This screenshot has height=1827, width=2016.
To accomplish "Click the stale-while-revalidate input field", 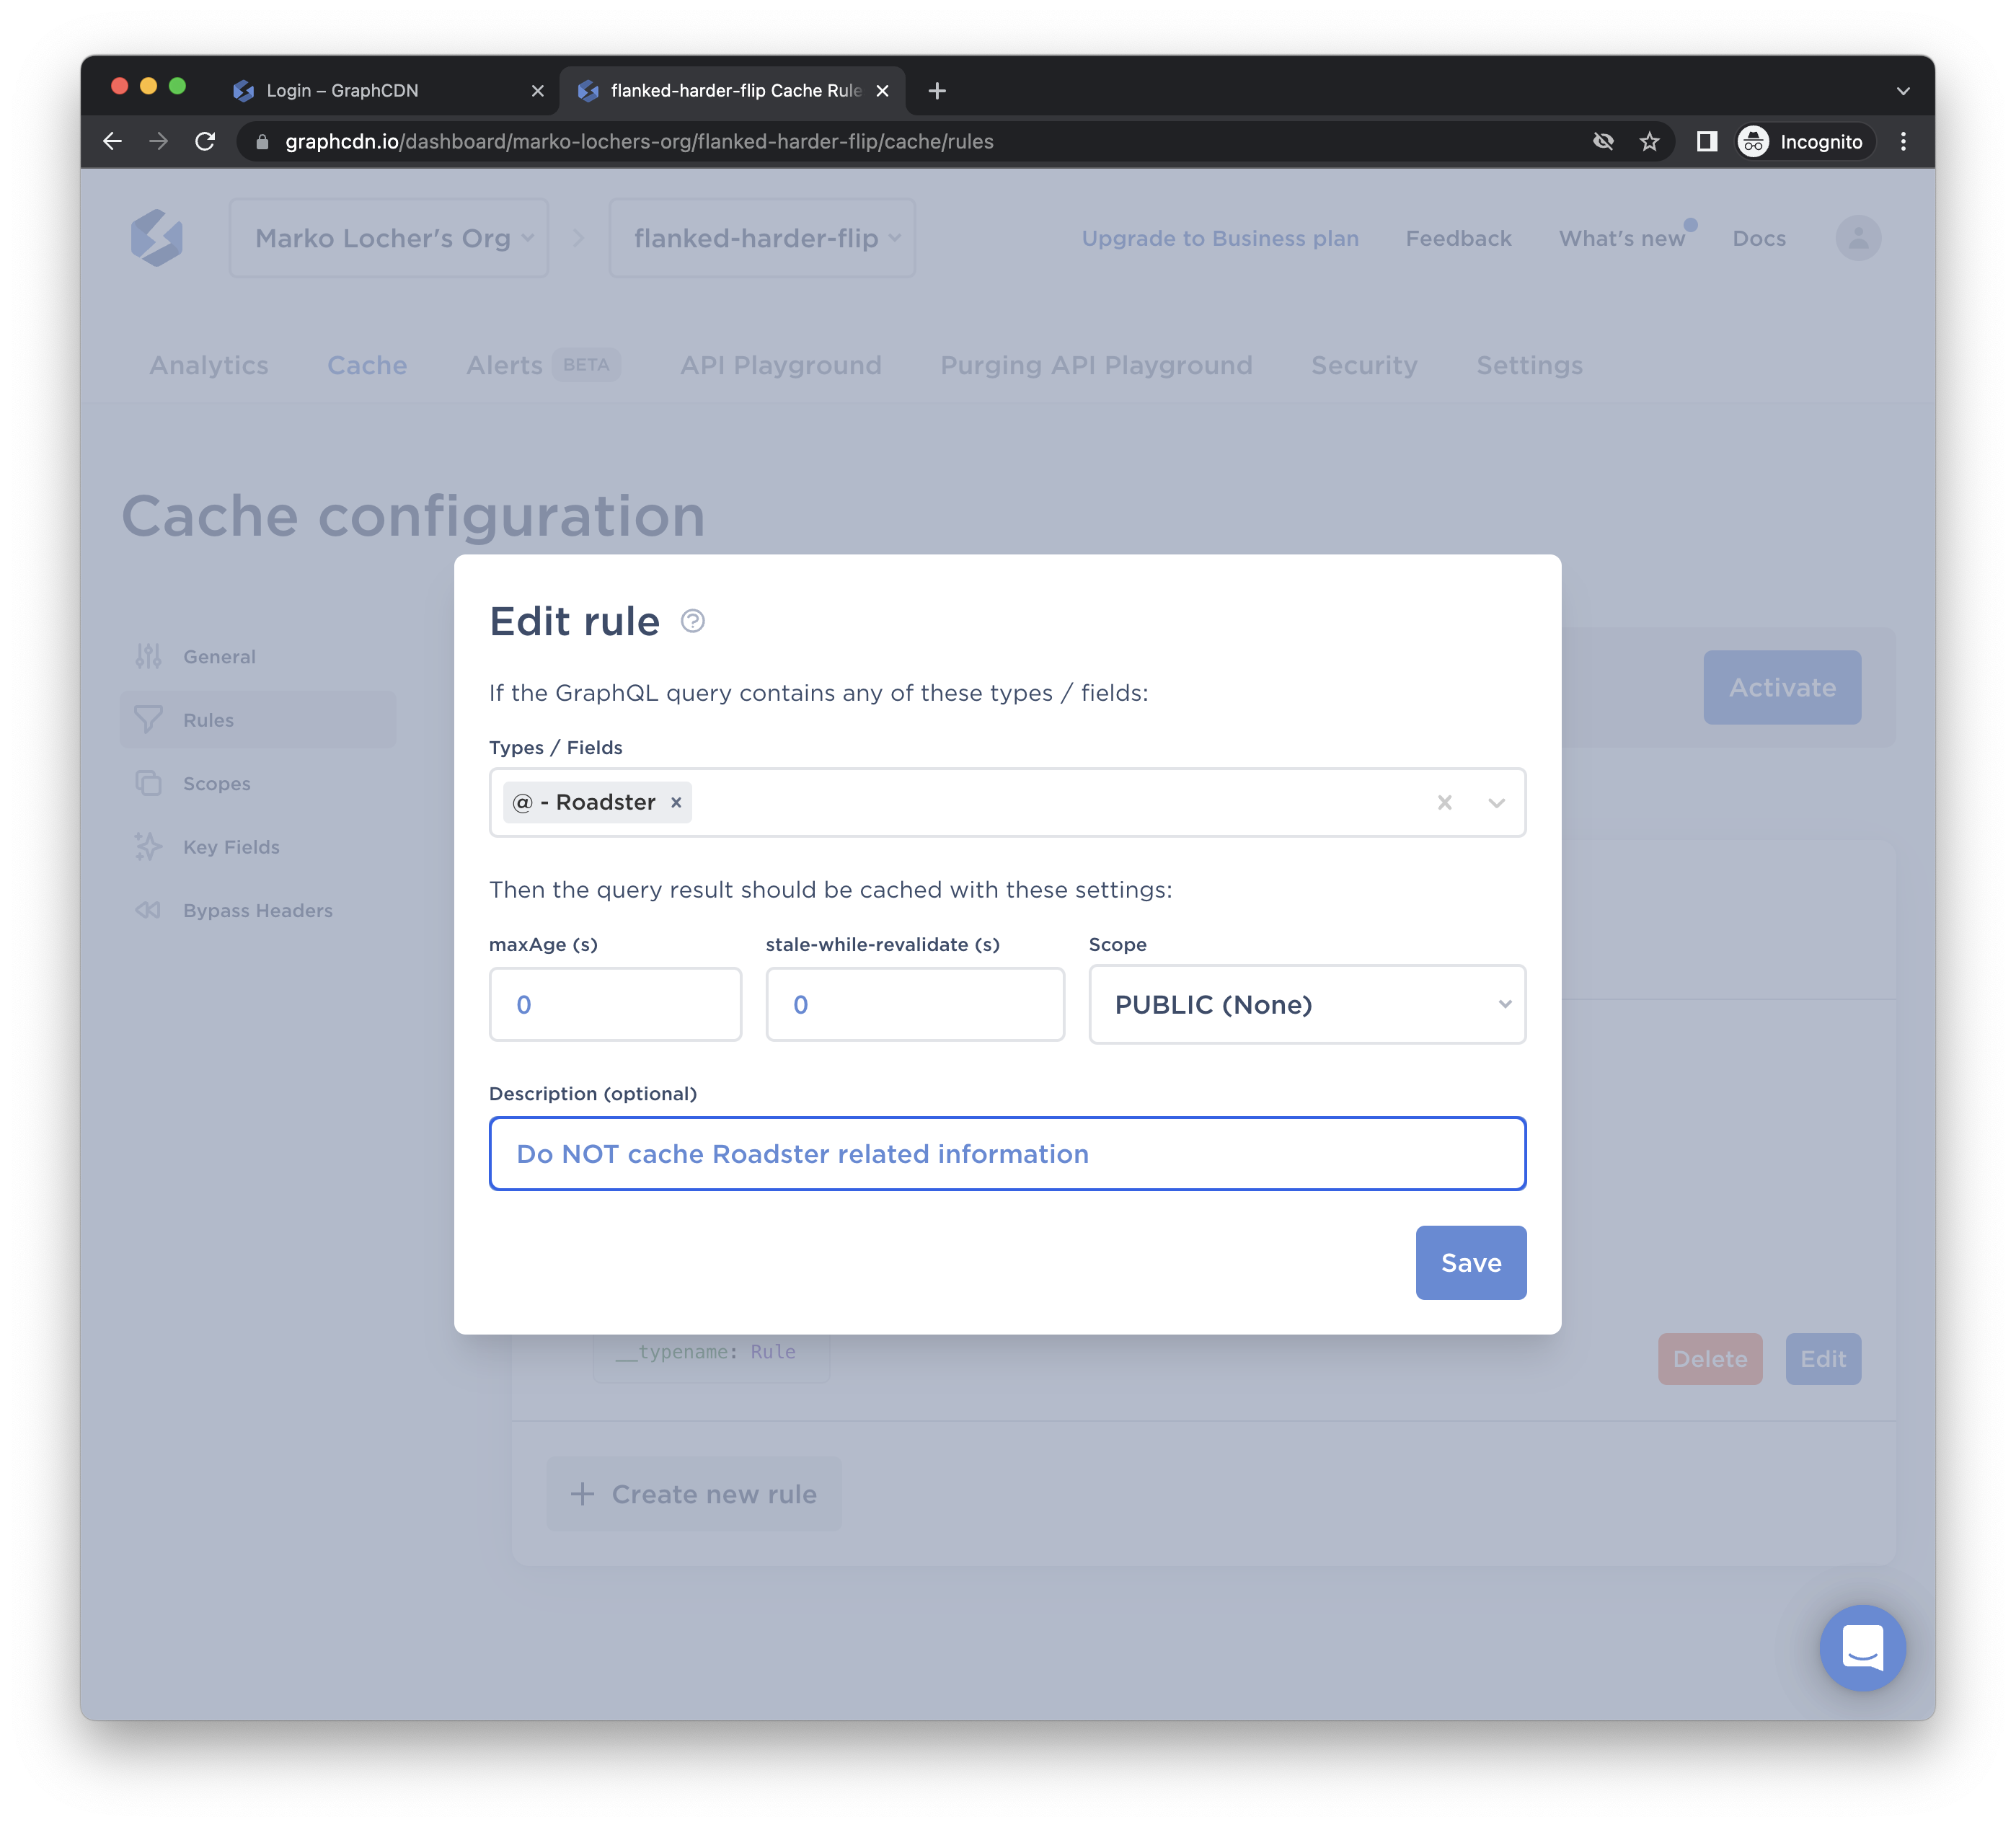I will 914,1004.
